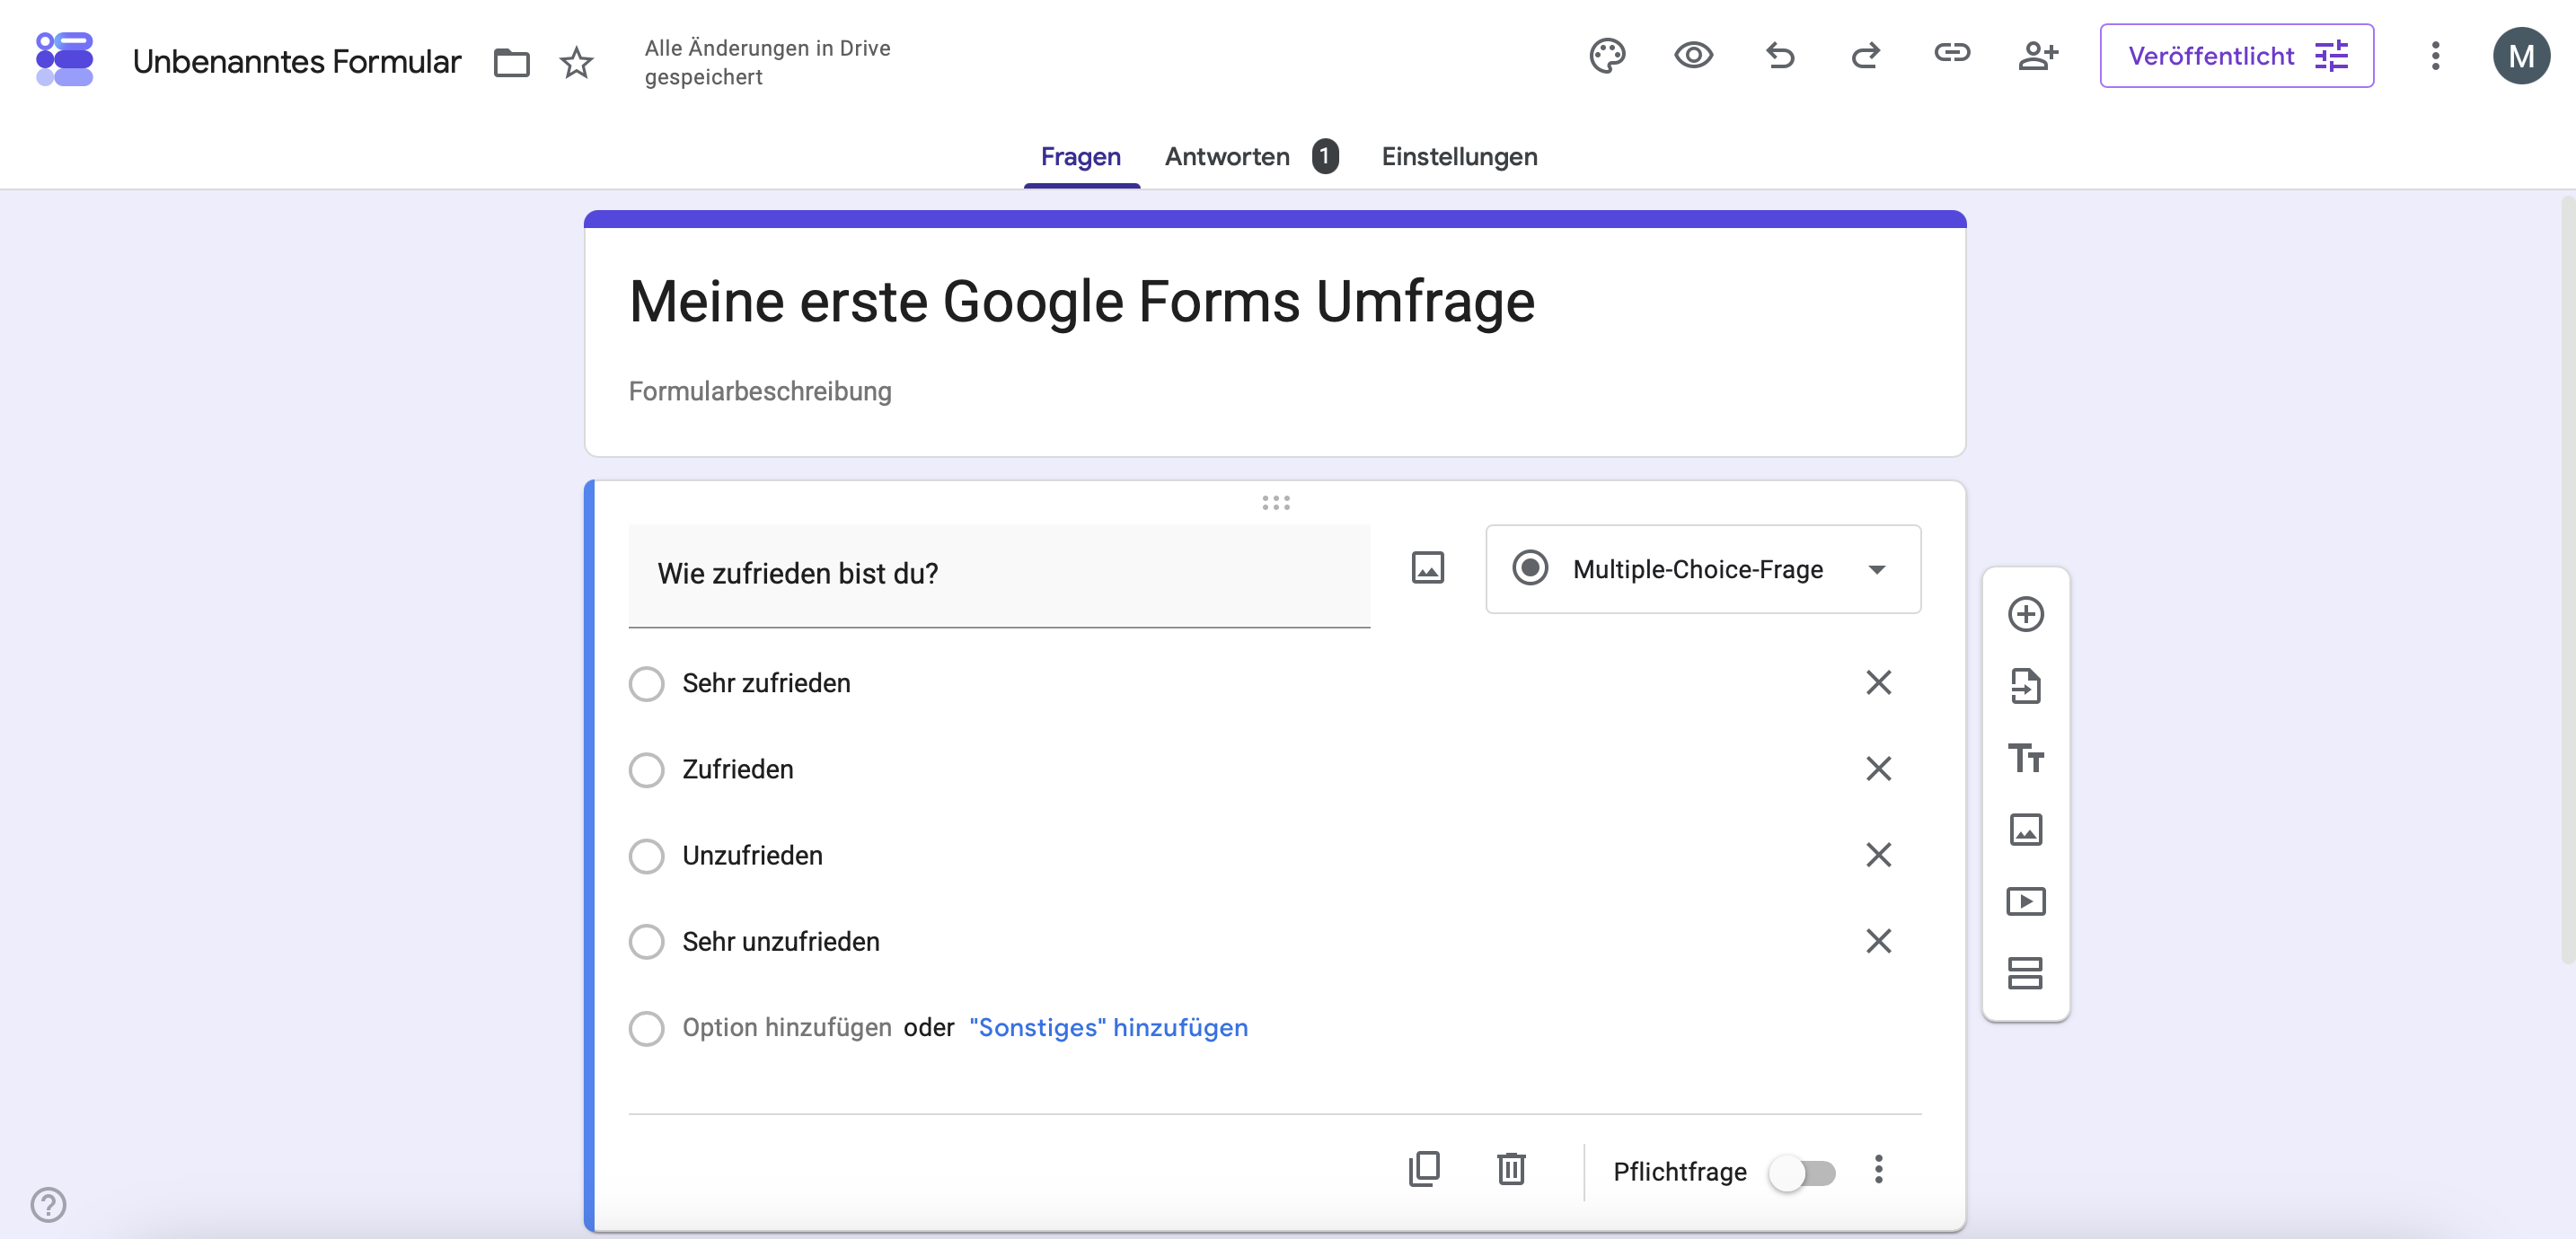The image size is (2576, 1239).
Task: Remove the Unzufrieden option
Action: (1878, 855)
